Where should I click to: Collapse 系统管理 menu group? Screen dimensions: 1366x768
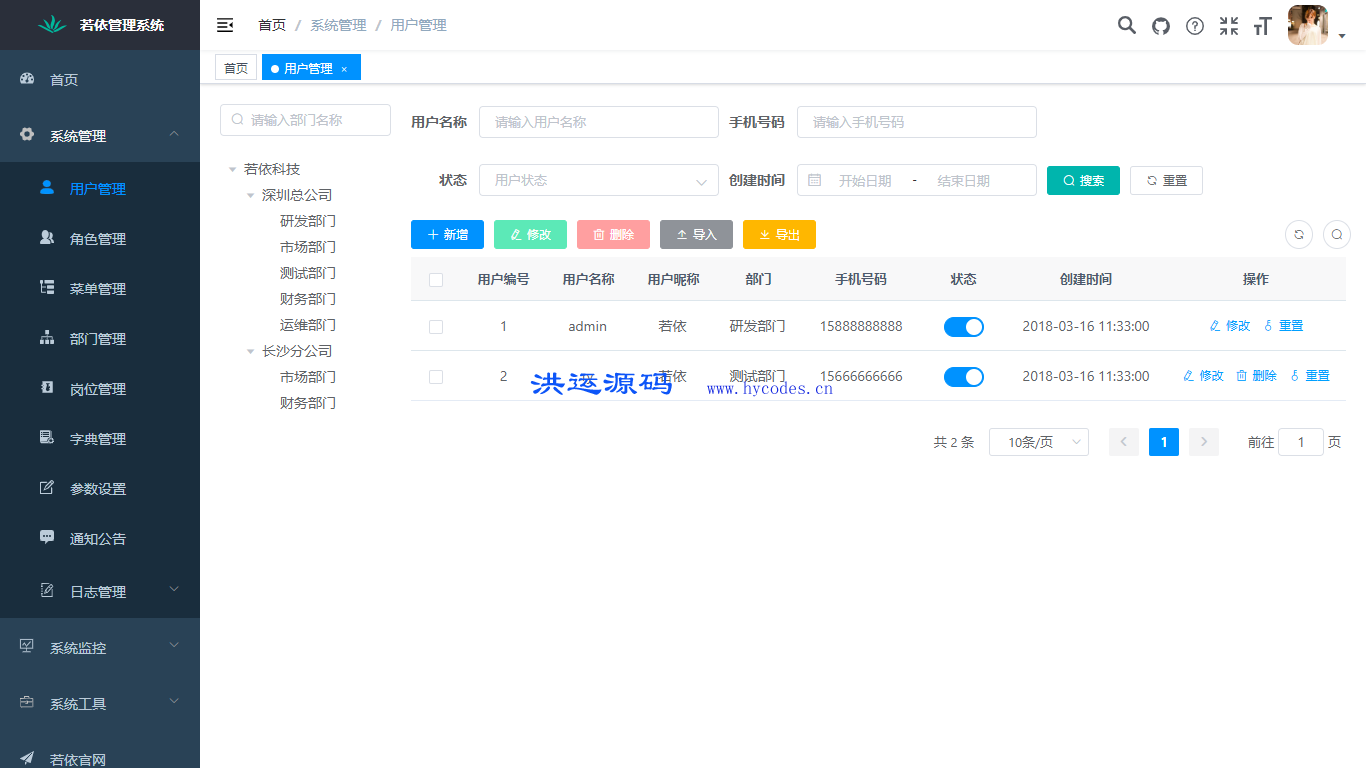100,135
